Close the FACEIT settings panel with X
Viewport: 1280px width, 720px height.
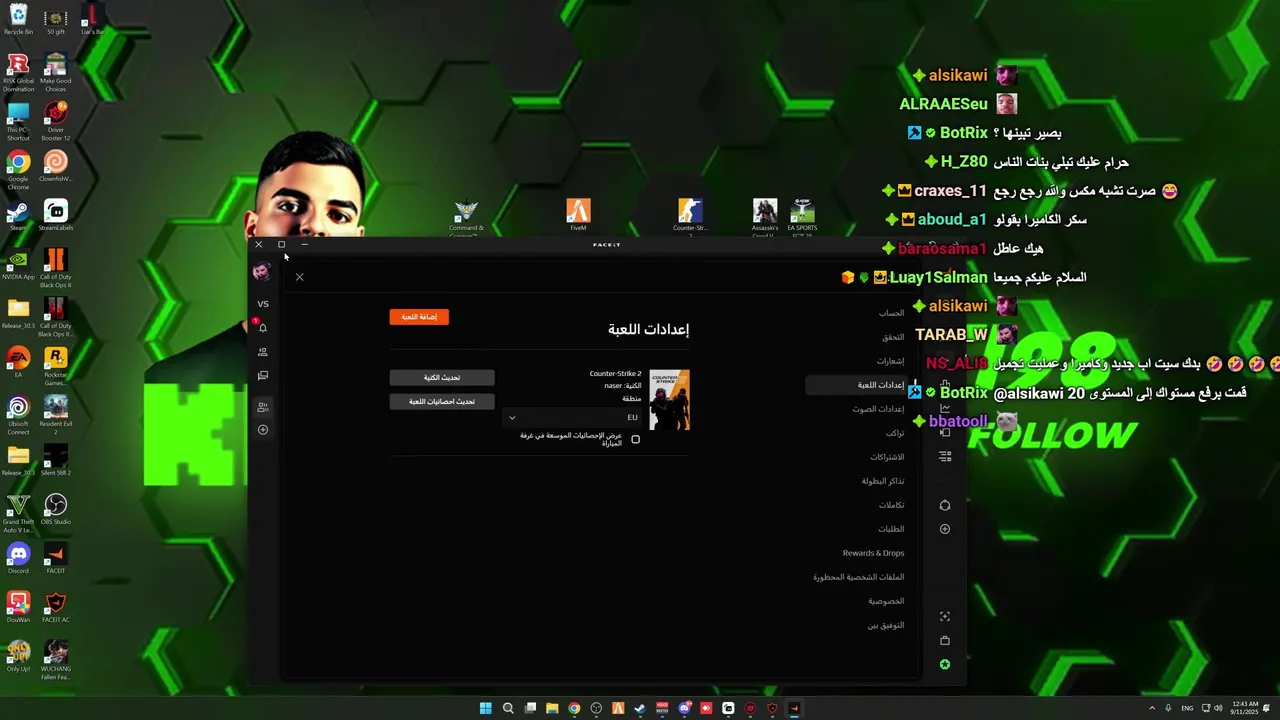(299, 277)
